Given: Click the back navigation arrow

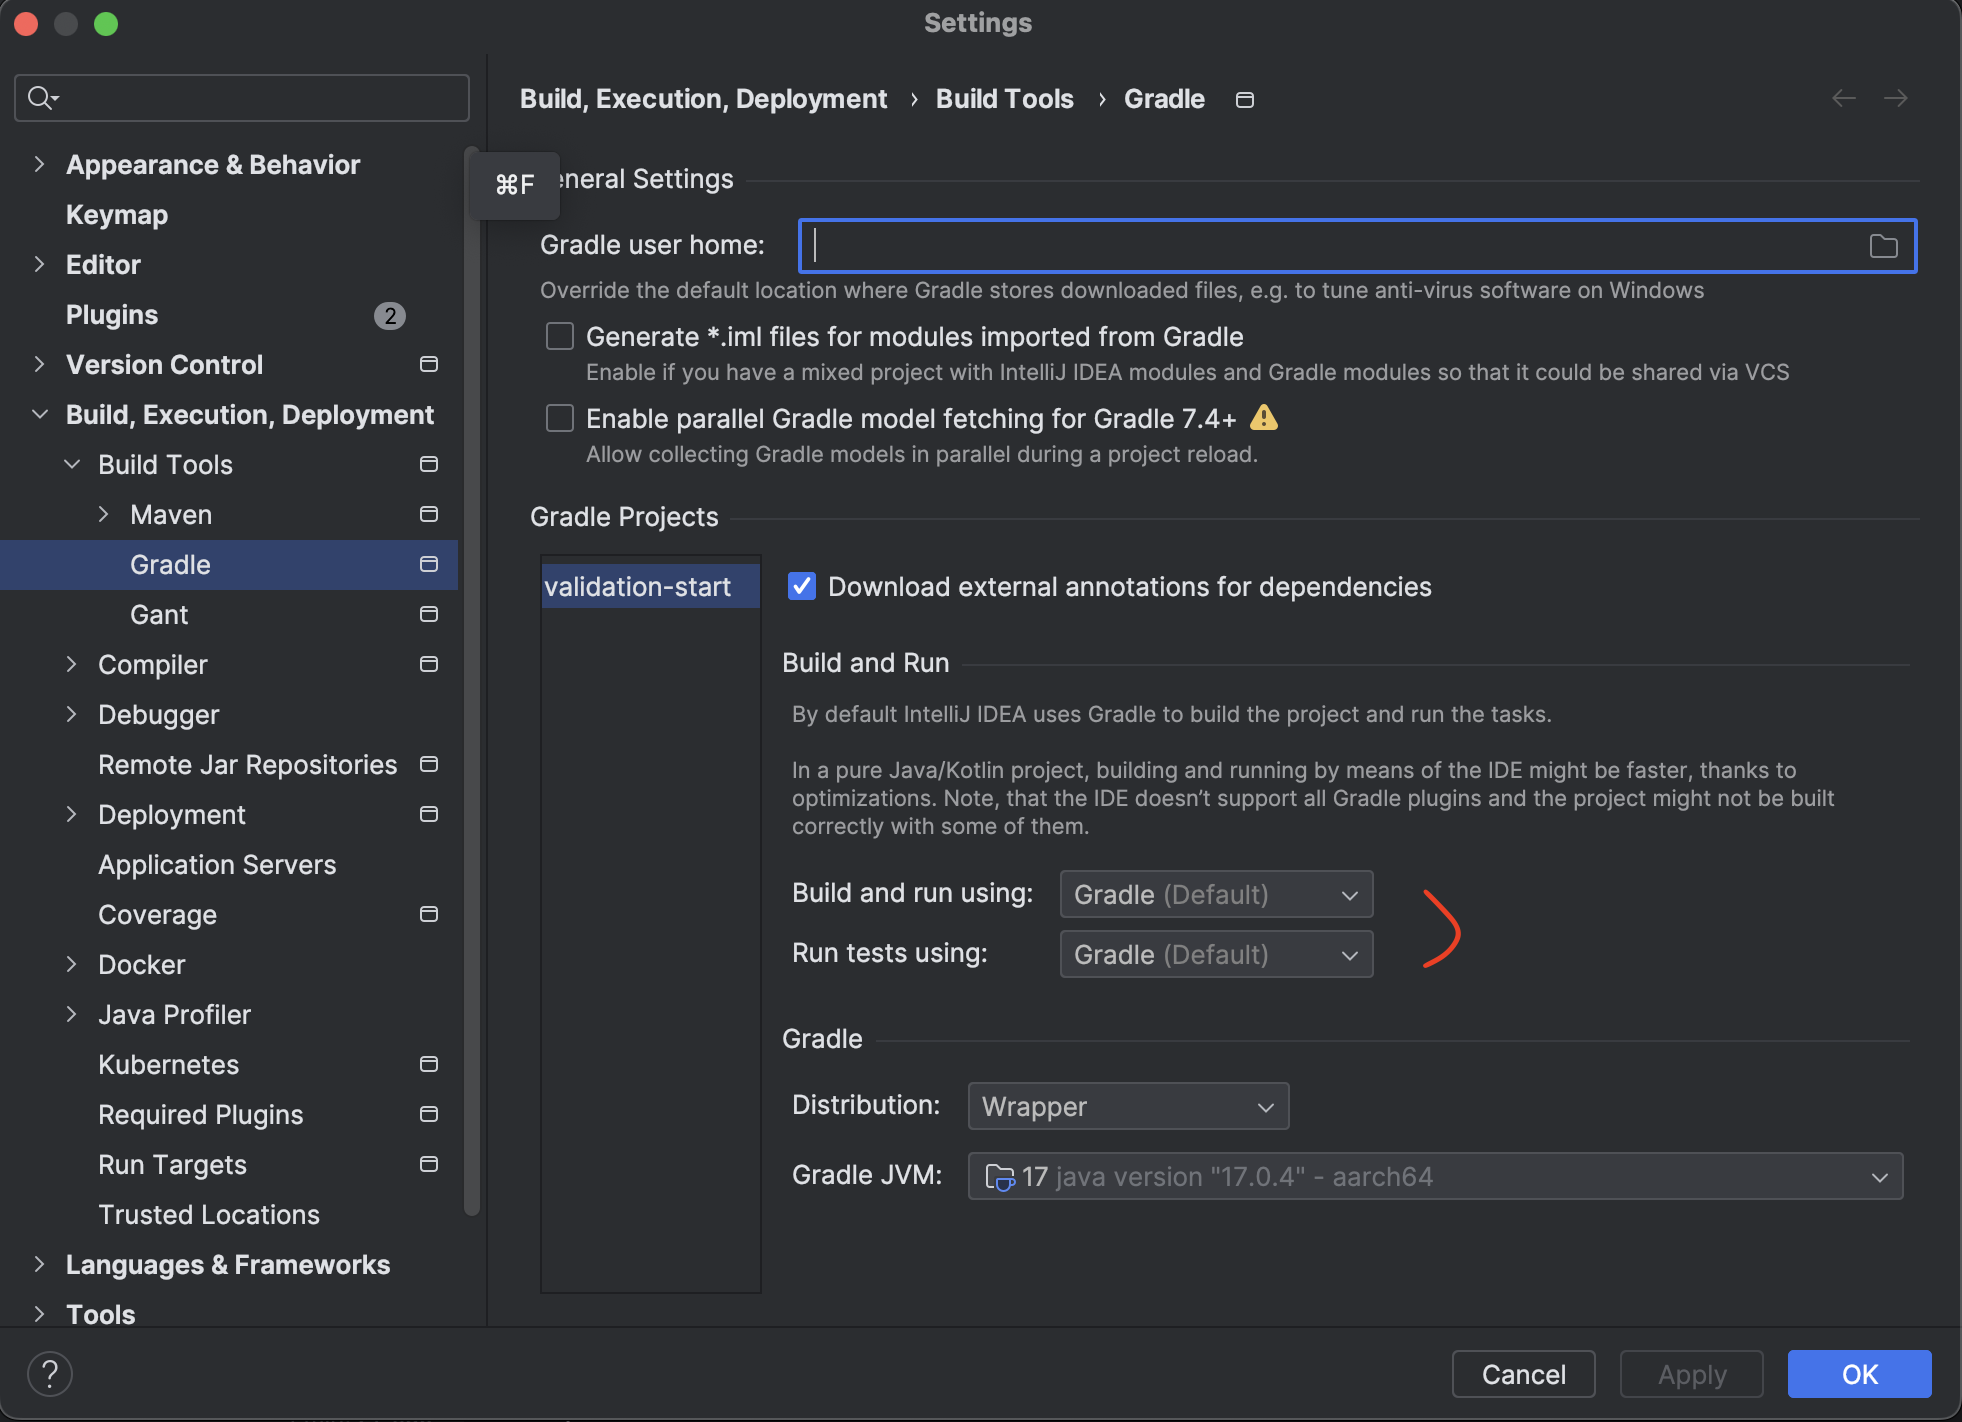Looking at the screenshot, I should coord(1844,98).
